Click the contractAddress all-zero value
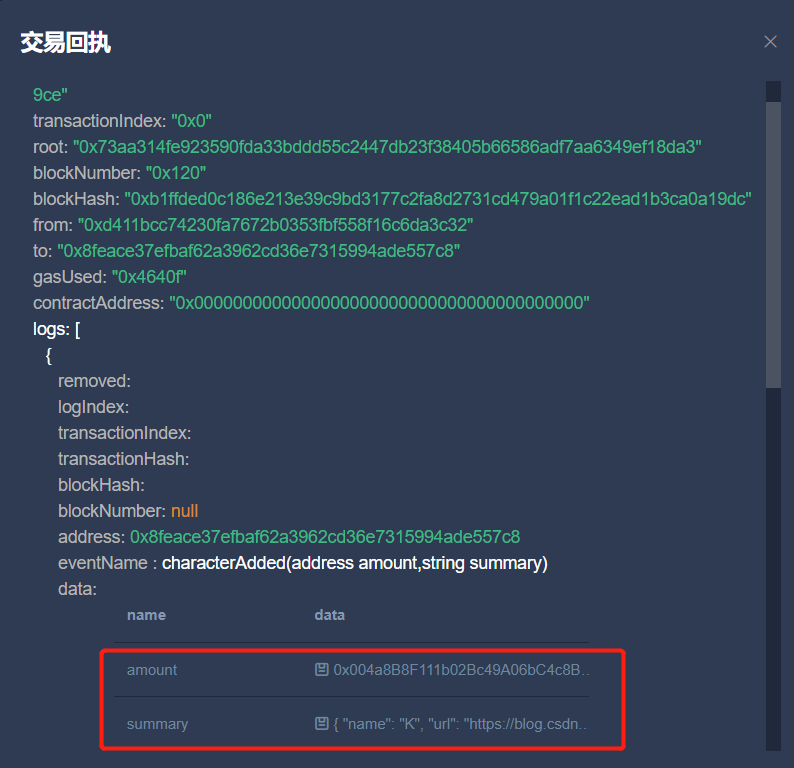Viewport: 794px width, 768px height. [379, 303]
